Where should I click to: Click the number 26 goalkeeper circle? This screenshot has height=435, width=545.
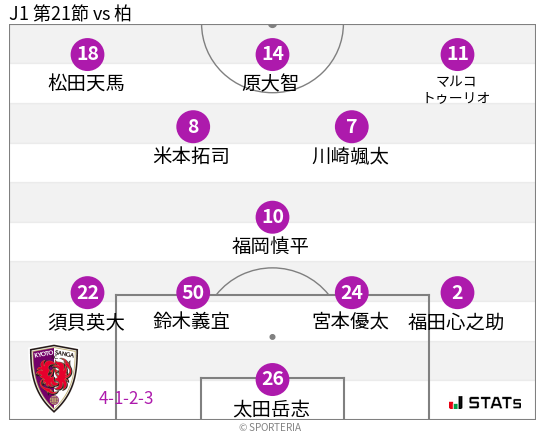coord(272,379)
